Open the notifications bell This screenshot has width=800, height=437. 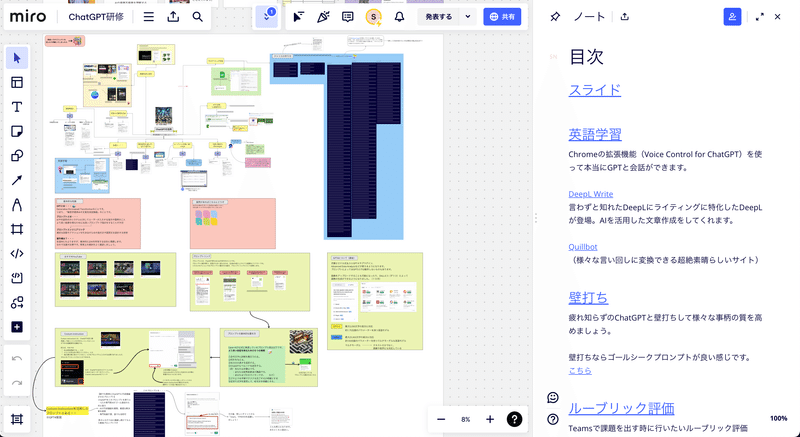(399, 17)
